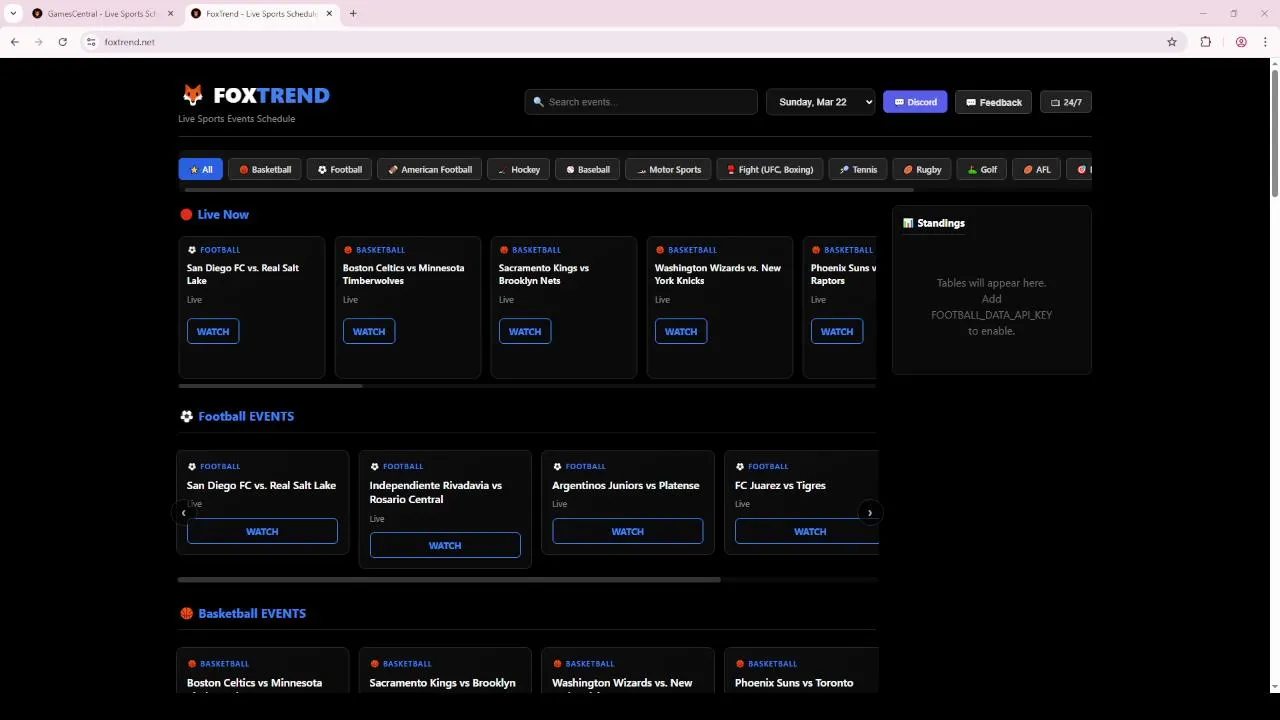Open the Discord link button
The height and width of the screenshot is (720, 1280).
(x=915, y=102)
